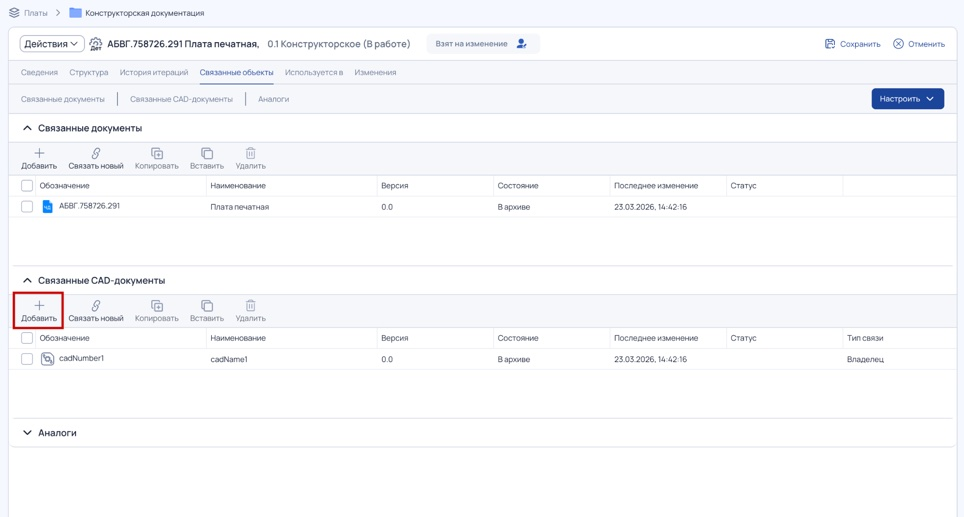Click Вставить in Связанные CAD-документы toolbar
Screen dimensions: 964x517
(207, 311)
